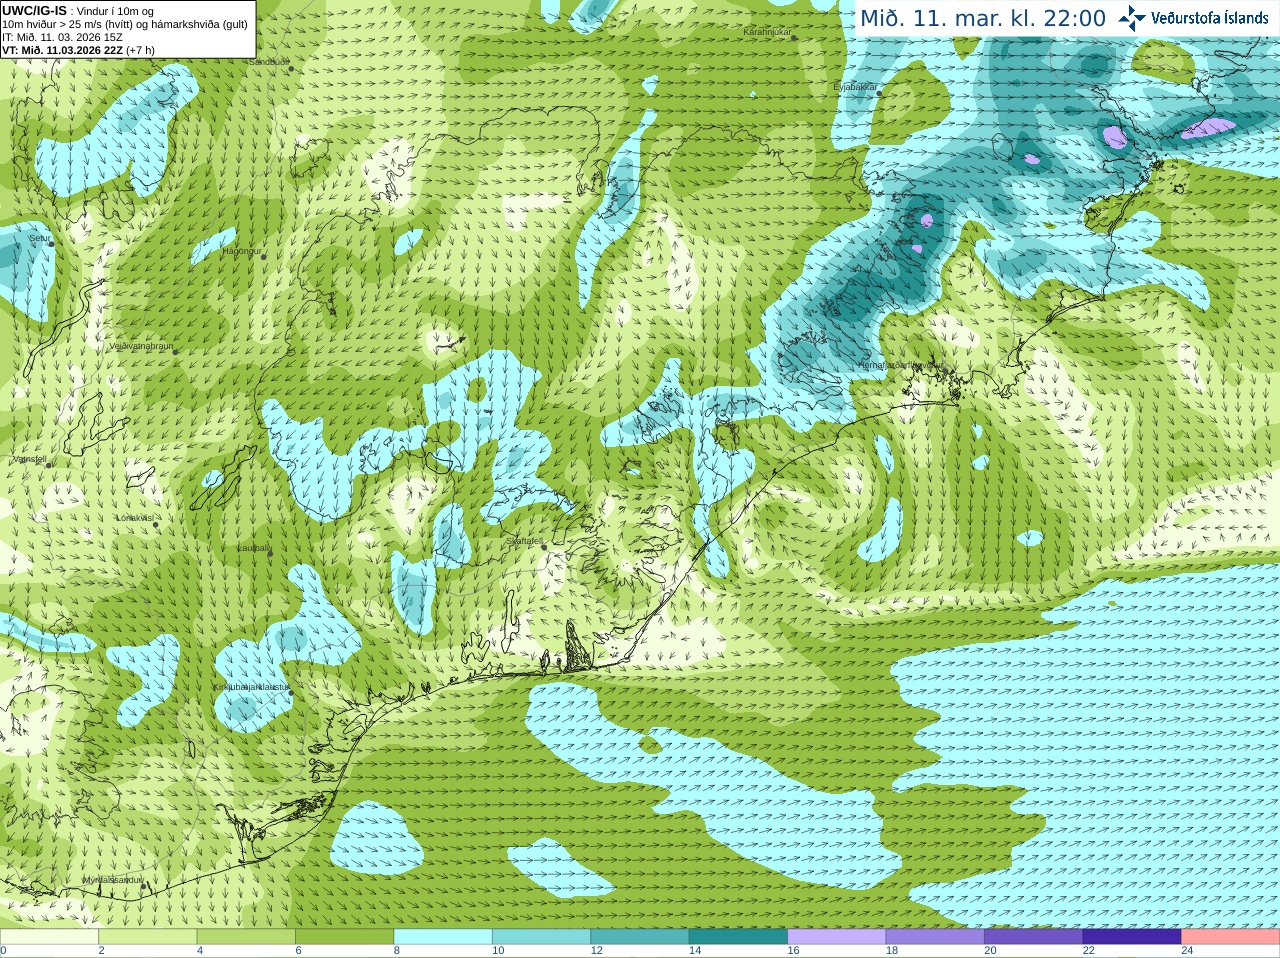
Task: Click the Mýrdalssandur station label
Action: [112, 879]
